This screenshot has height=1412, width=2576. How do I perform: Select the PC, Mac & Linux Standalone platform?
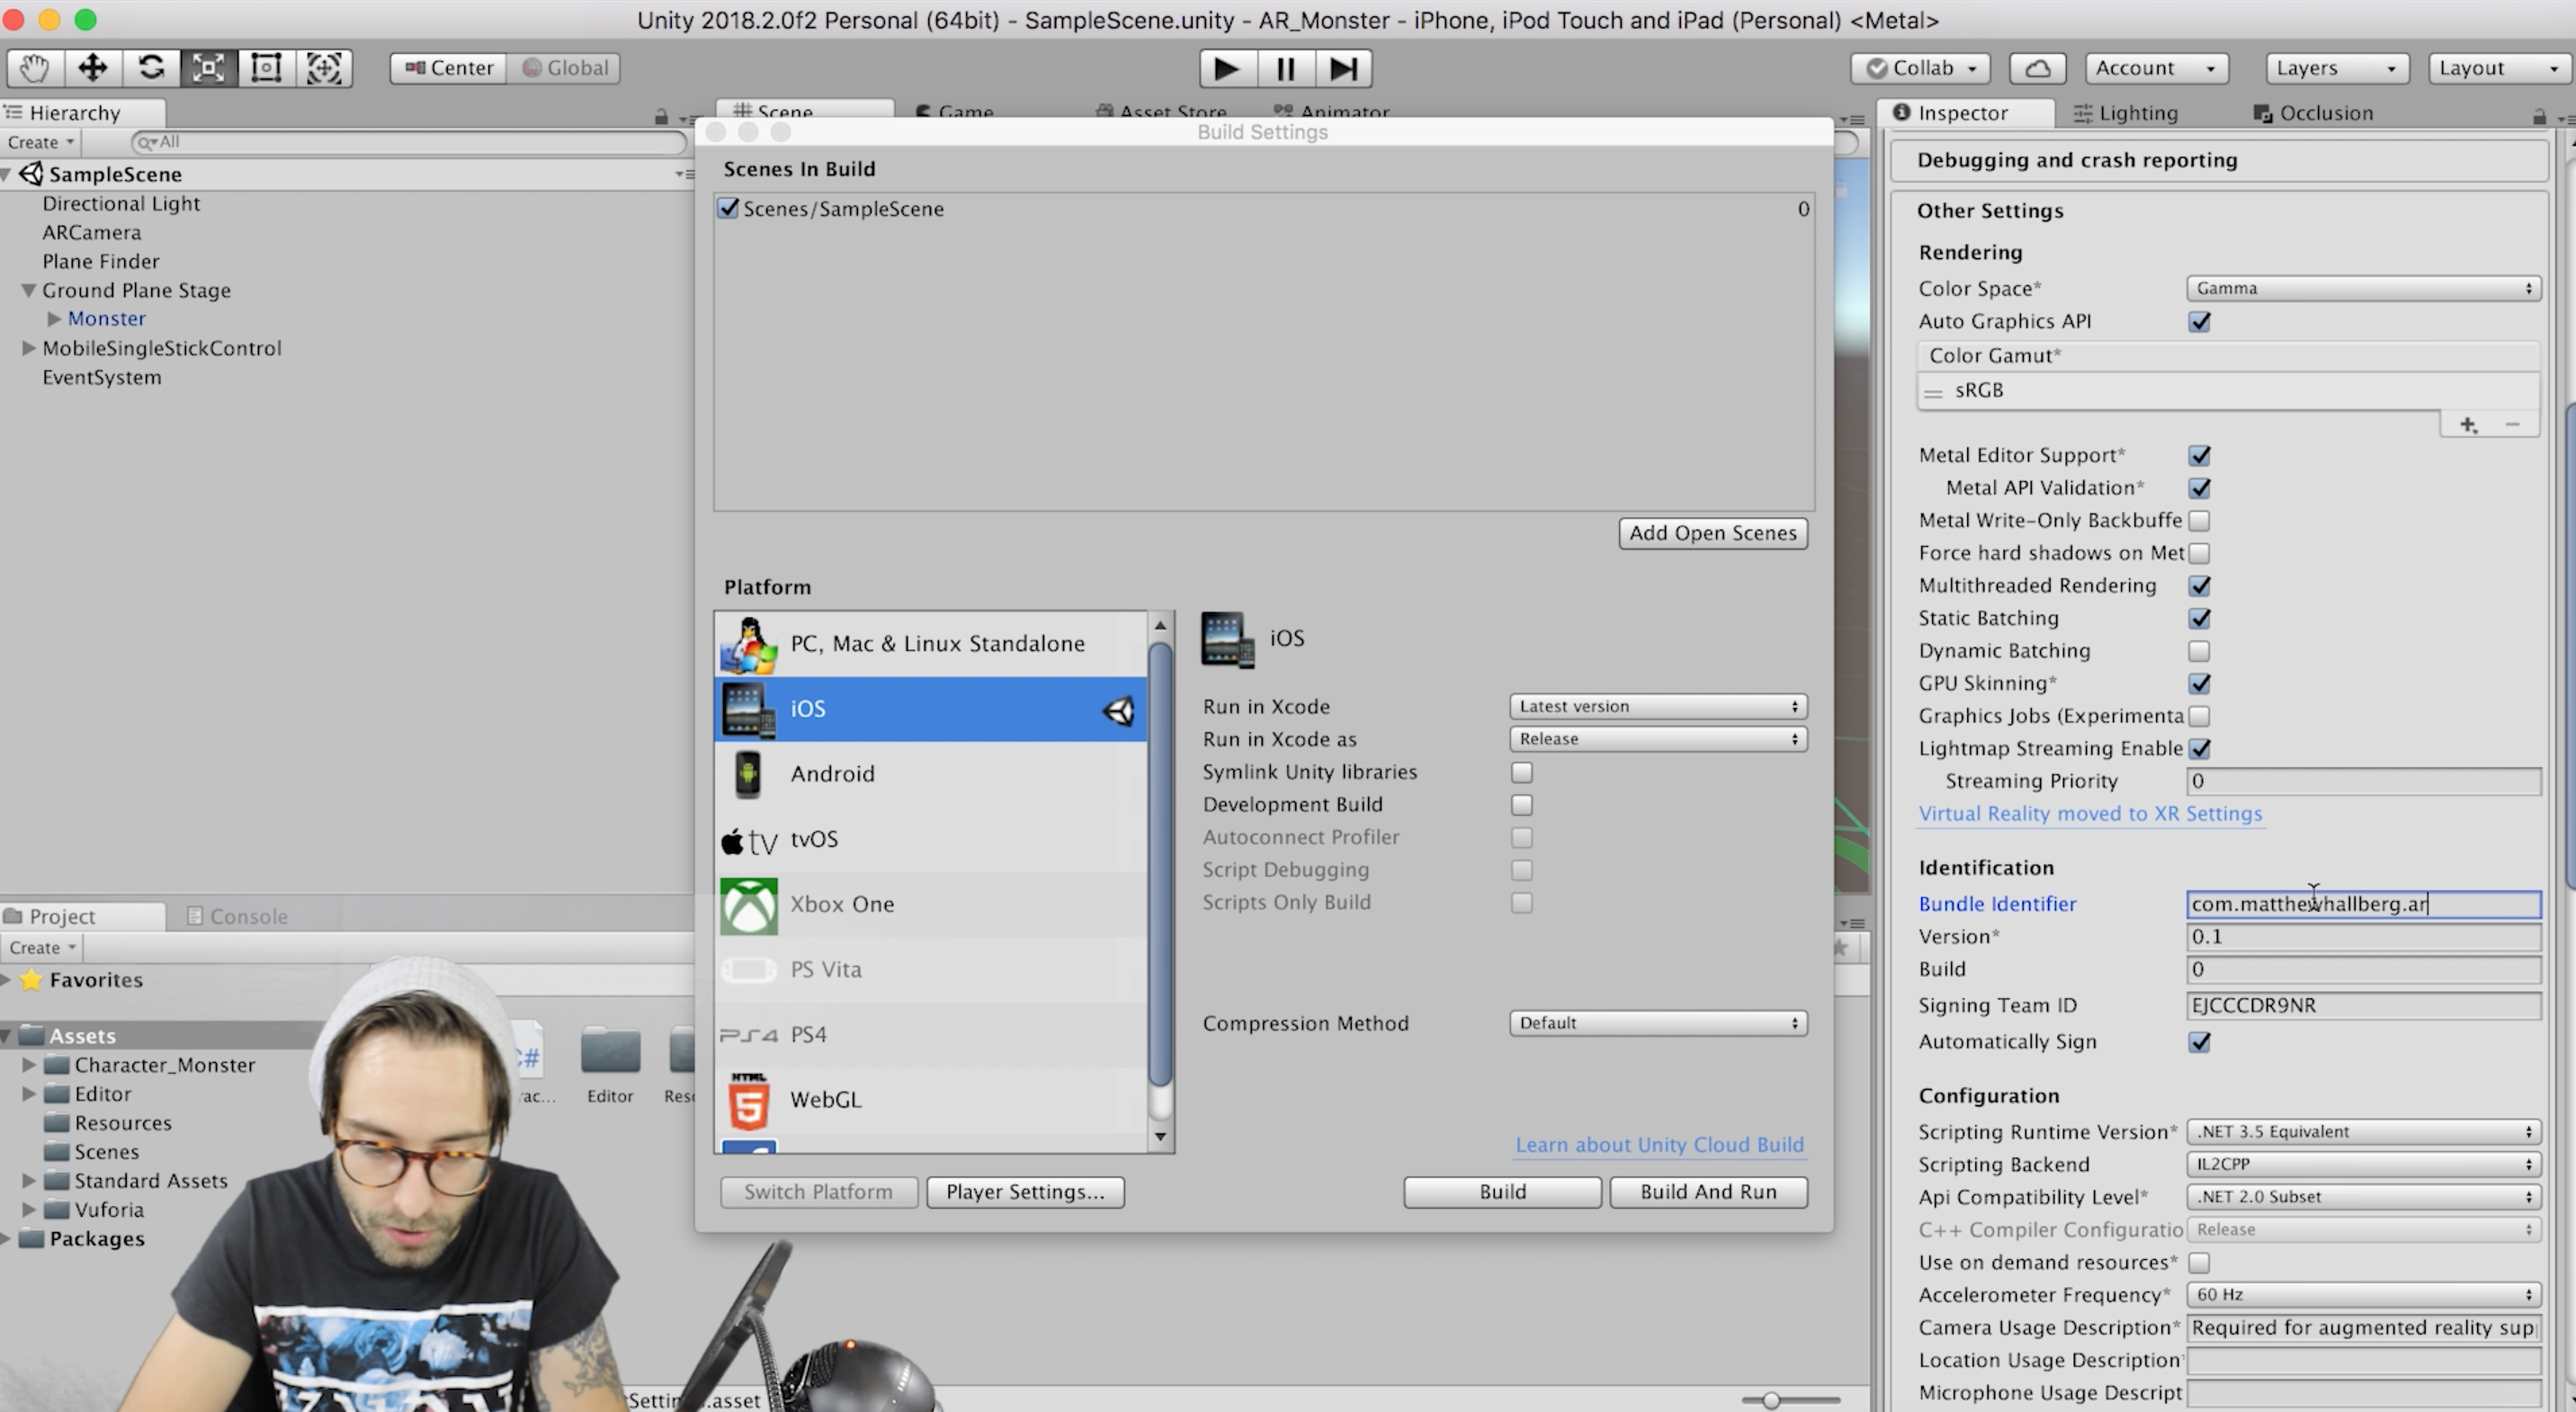[x=931, y=643]
